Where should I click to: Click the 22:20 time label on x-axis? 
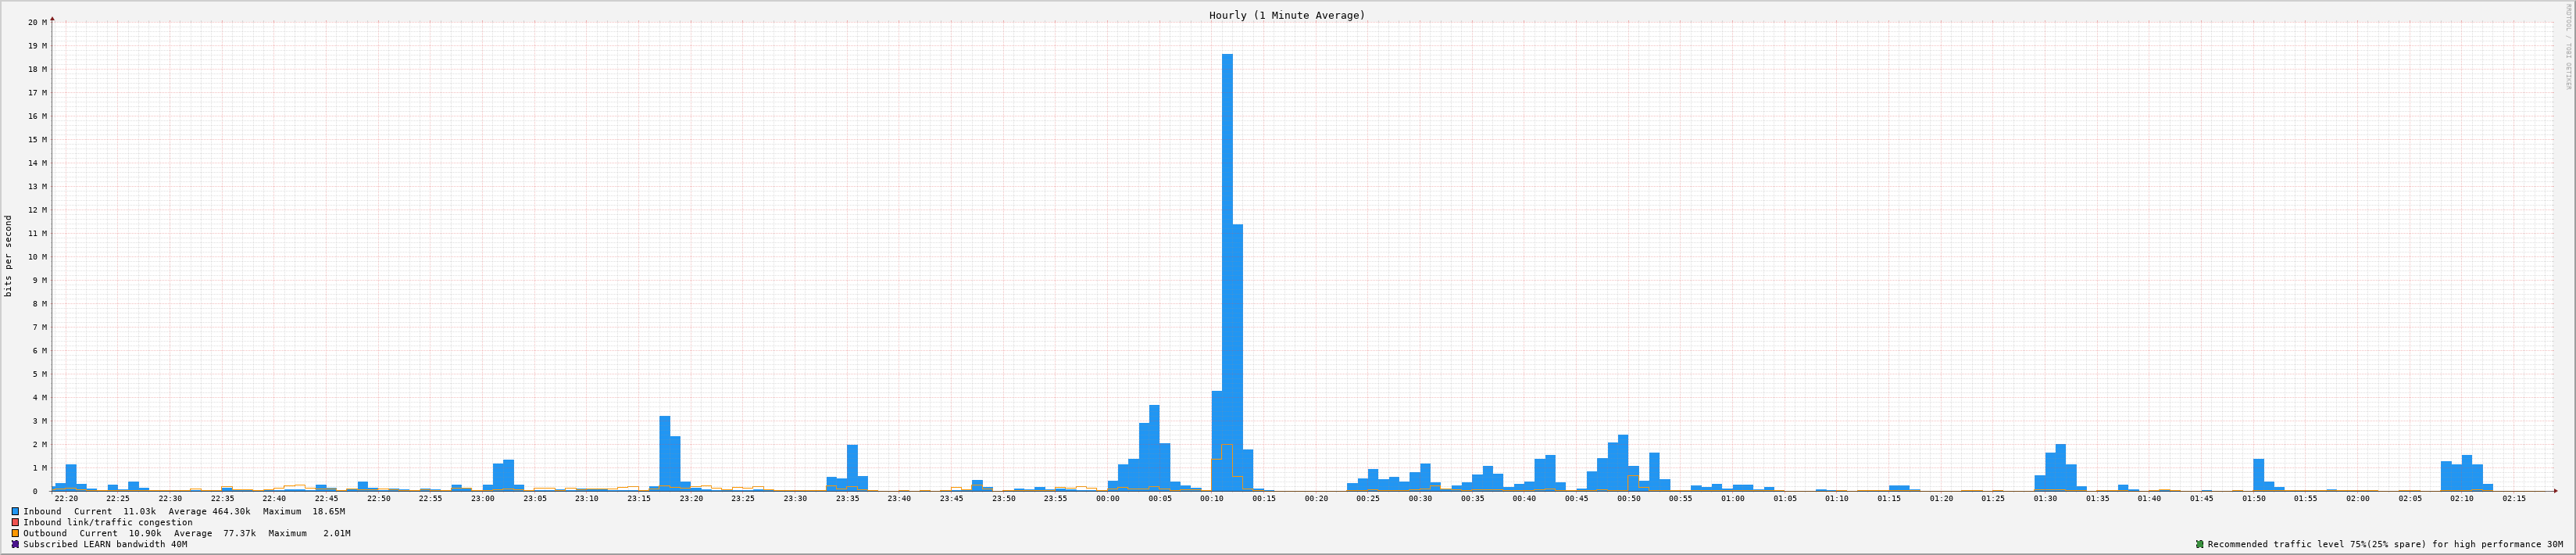66,498
